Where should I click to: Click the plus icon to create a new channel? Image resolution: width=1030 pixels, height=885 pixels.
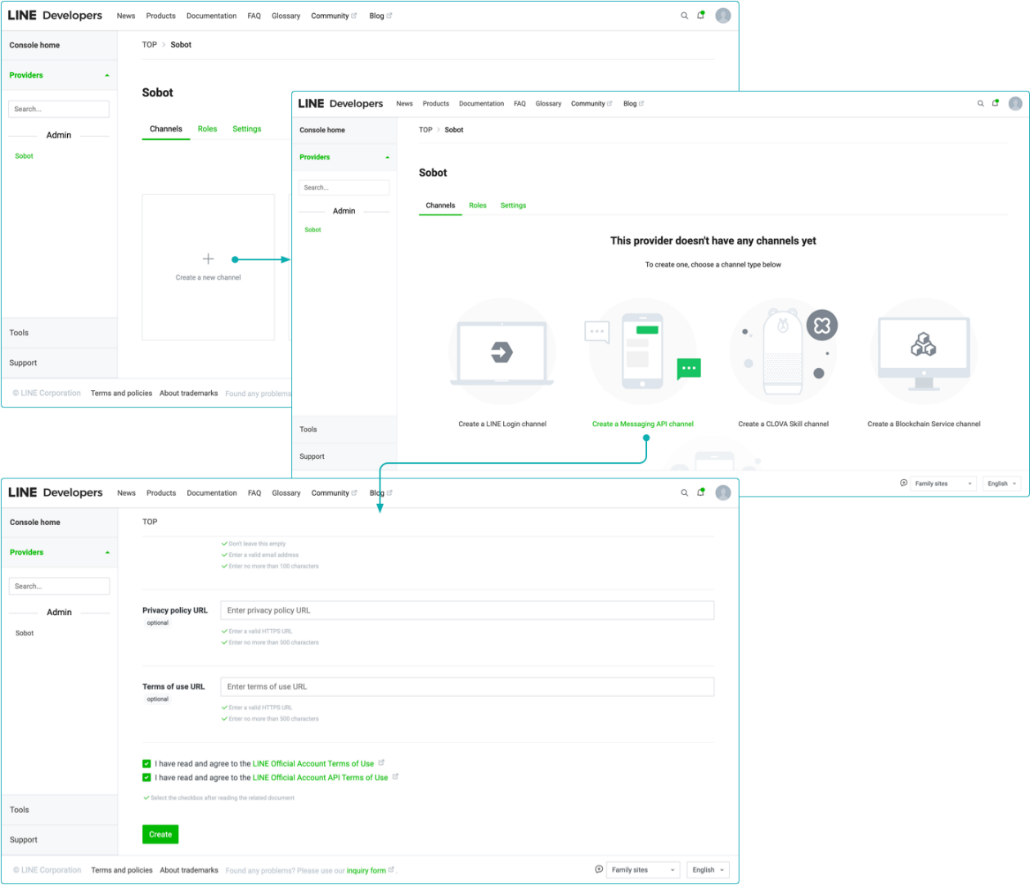(208, 259)
